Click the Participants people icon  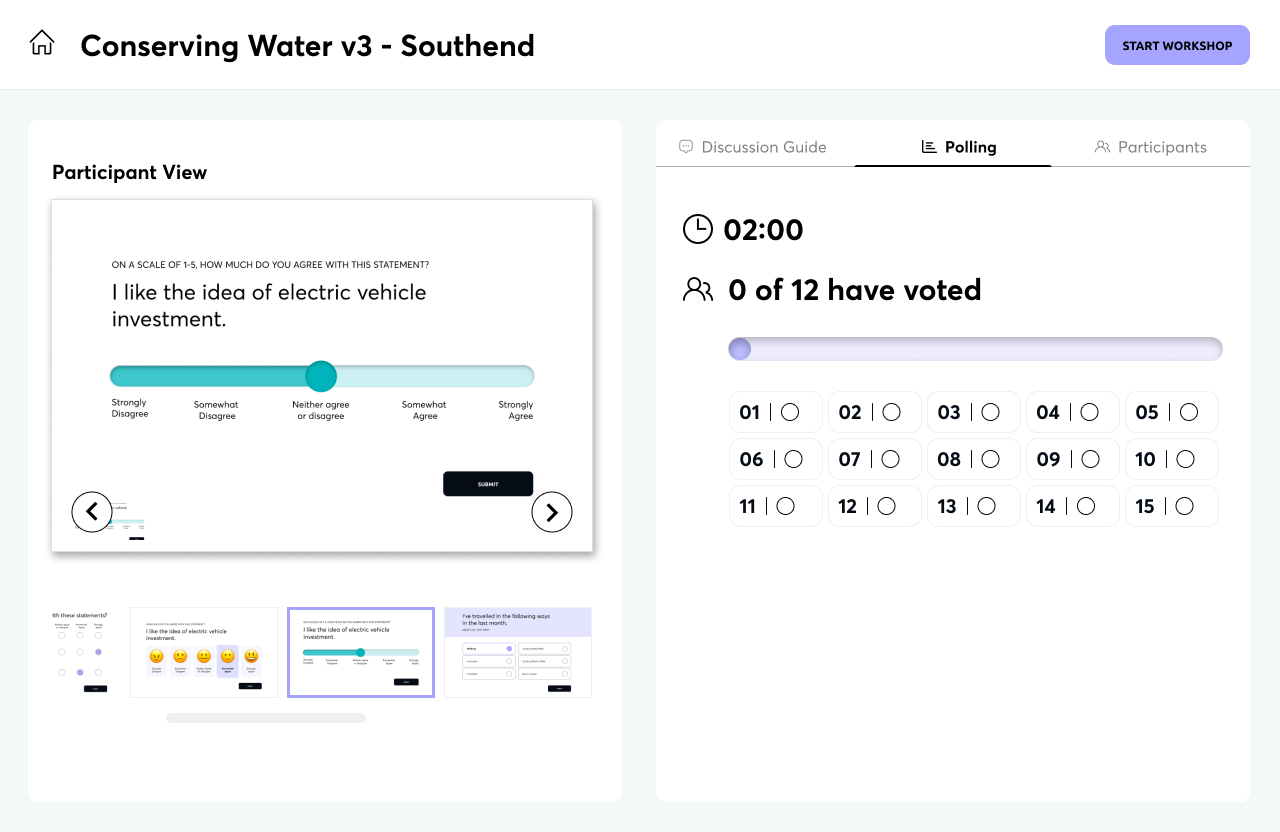click(x=1102, y=147)
